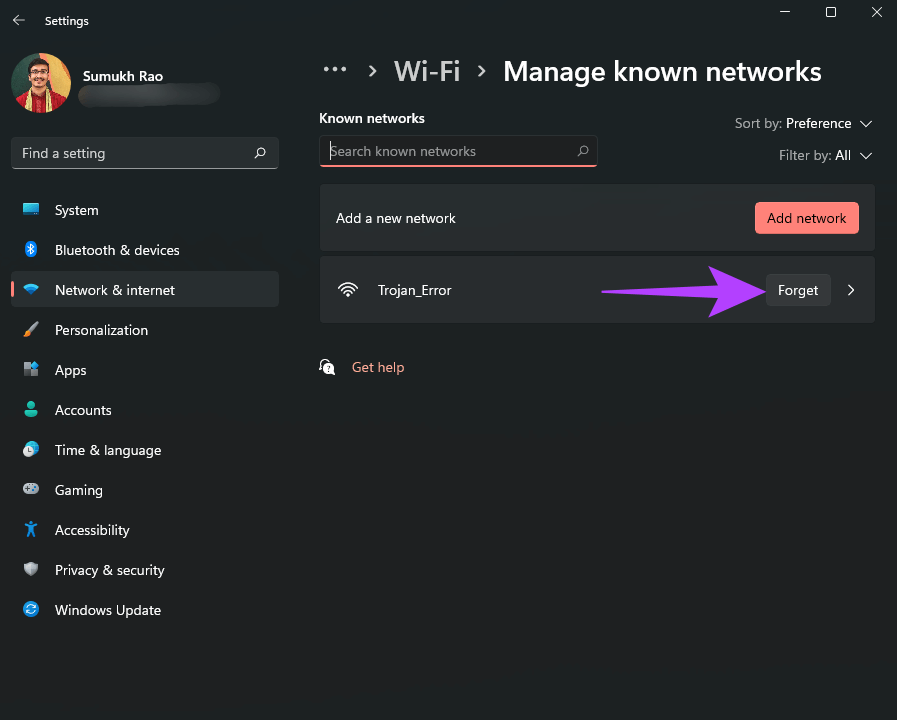
Task: Expand Trojan_Error network details chevron
Action: pos(851,291)
